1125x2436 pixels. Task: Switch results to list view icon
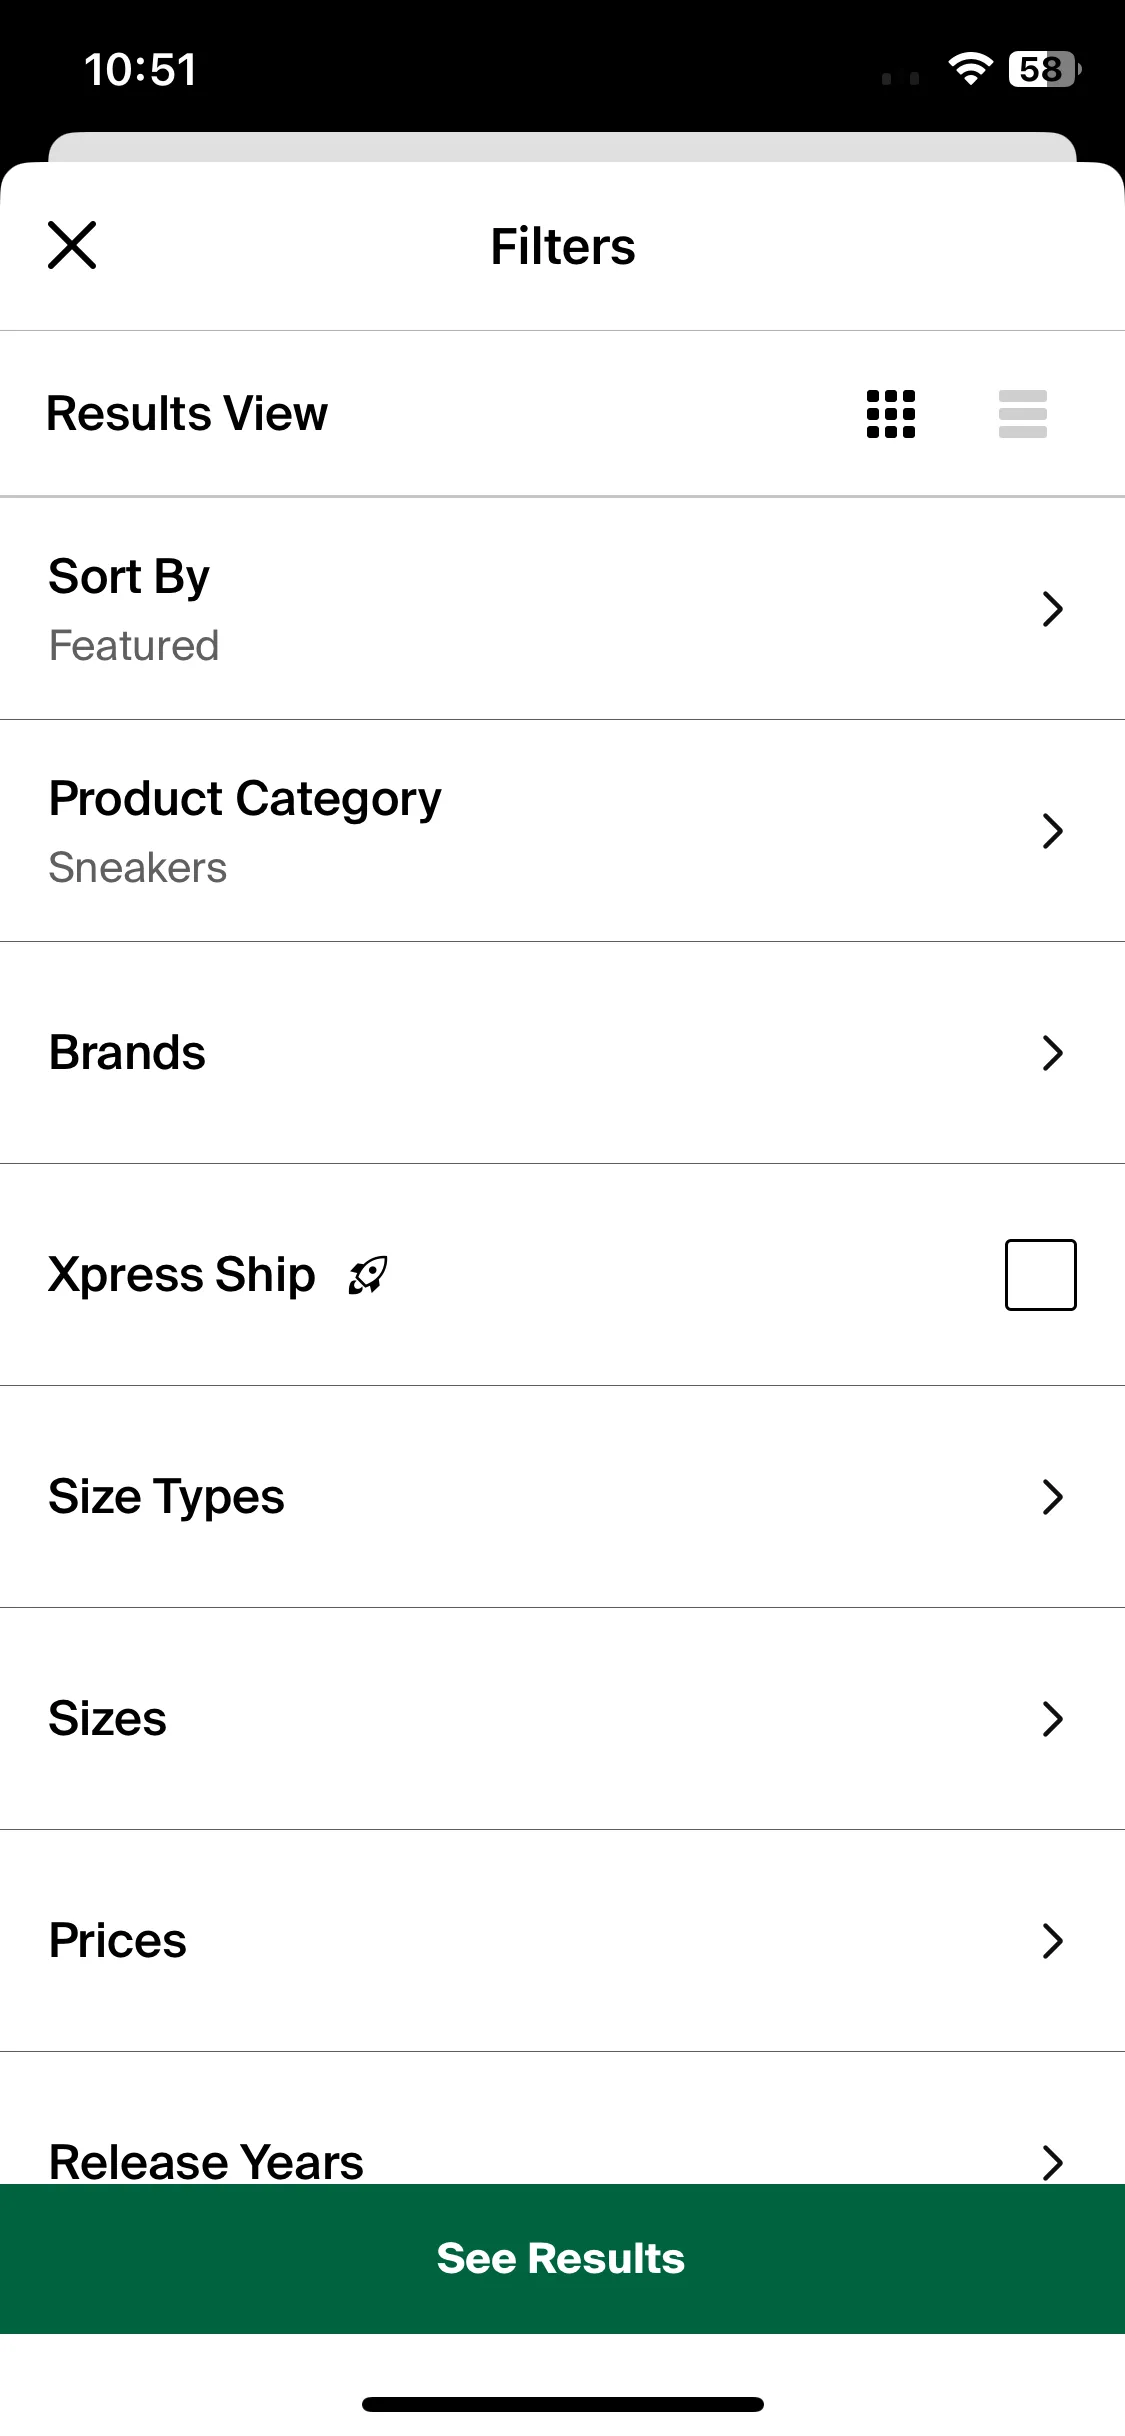click(x=1023, y=414)
